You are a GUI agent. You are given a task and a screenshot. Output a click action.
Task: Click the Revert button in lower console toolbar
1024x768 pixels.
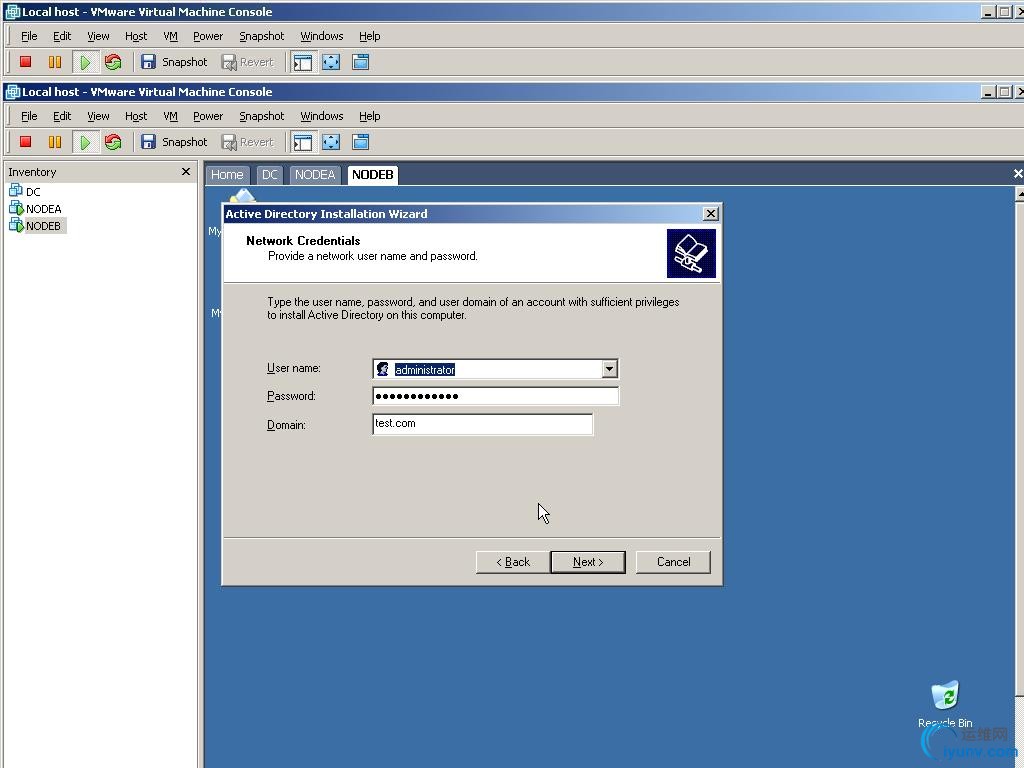248,142
